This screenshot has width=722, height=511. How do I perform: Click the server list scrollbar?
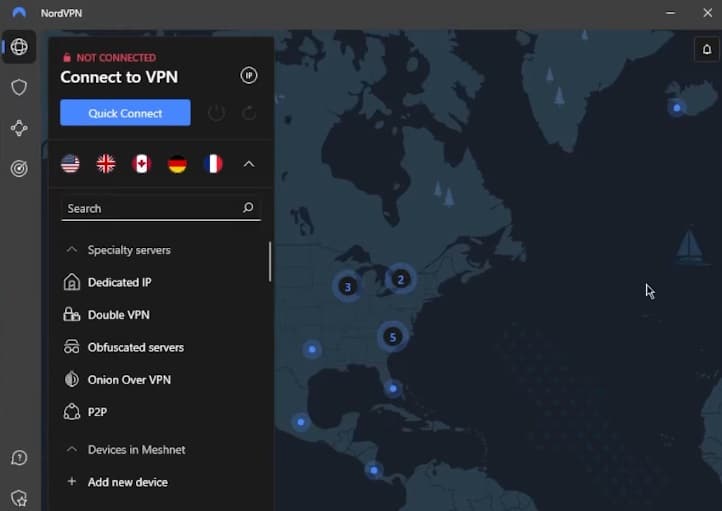coord(270,261)
